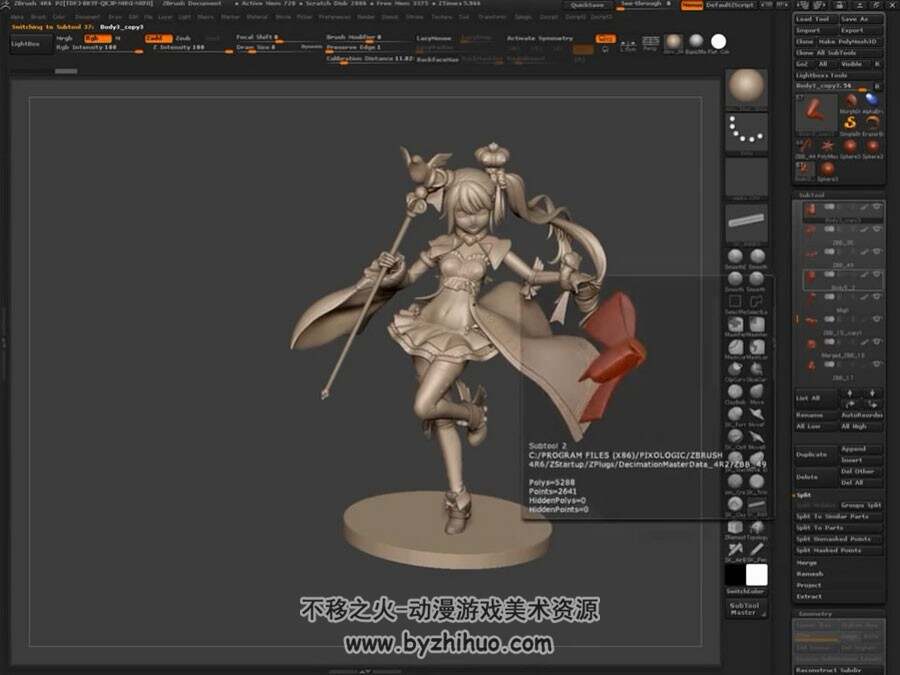
Task: Click the Duplicate subtool button
Action: 816,455
